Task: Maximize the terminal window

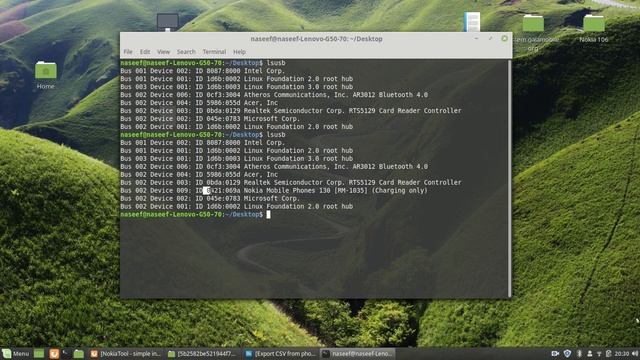Action: (490, 38)
